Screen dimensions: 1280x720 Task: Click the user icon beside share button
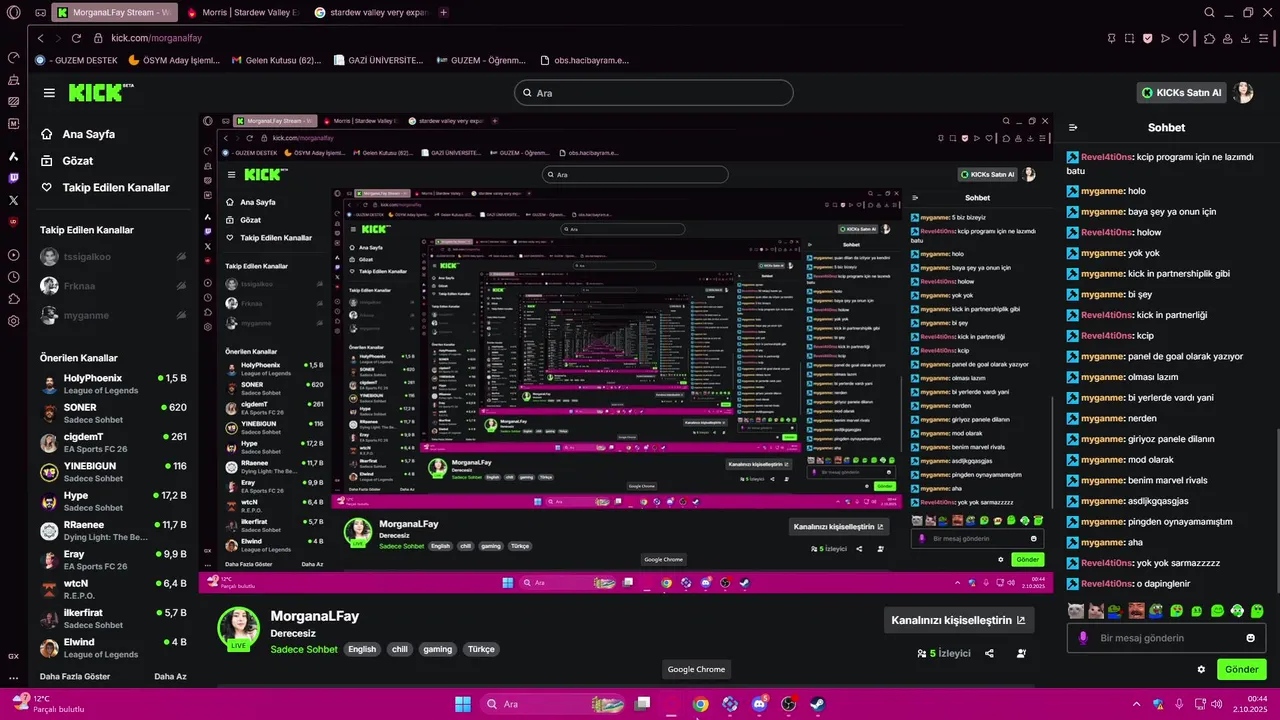(x=1021, y=653)
